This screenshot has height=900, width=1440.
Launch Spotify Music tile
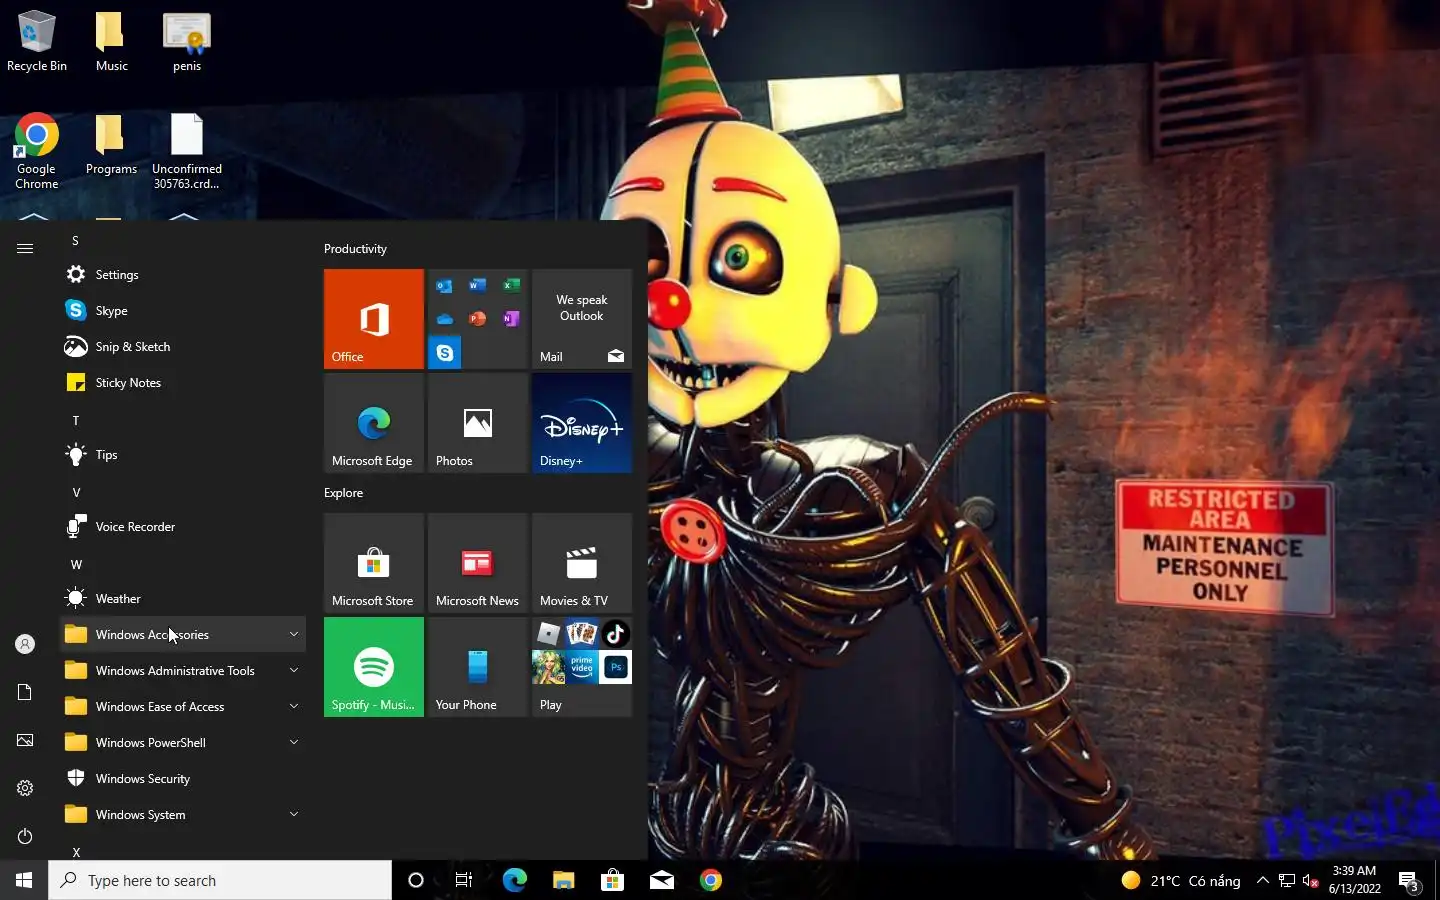click(374, 667)
